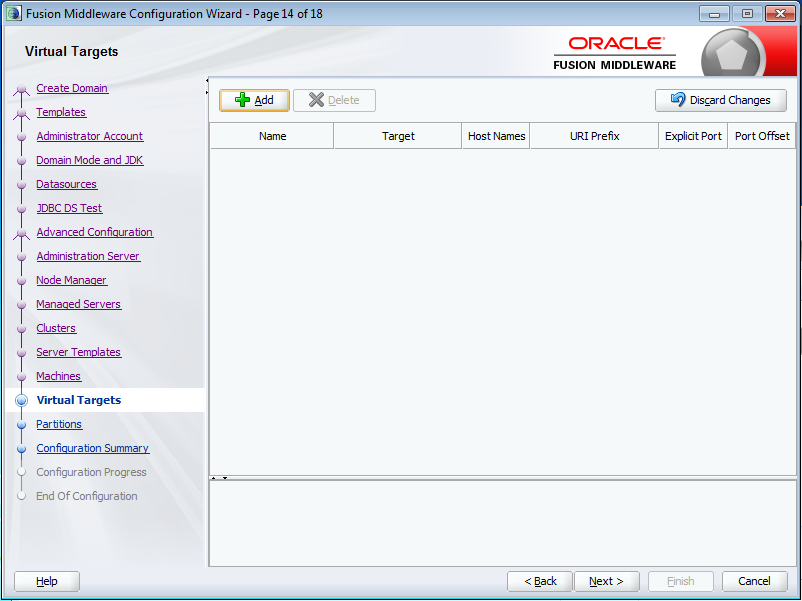
Task: Minimize the wizard window
Action: pos(714,14)
